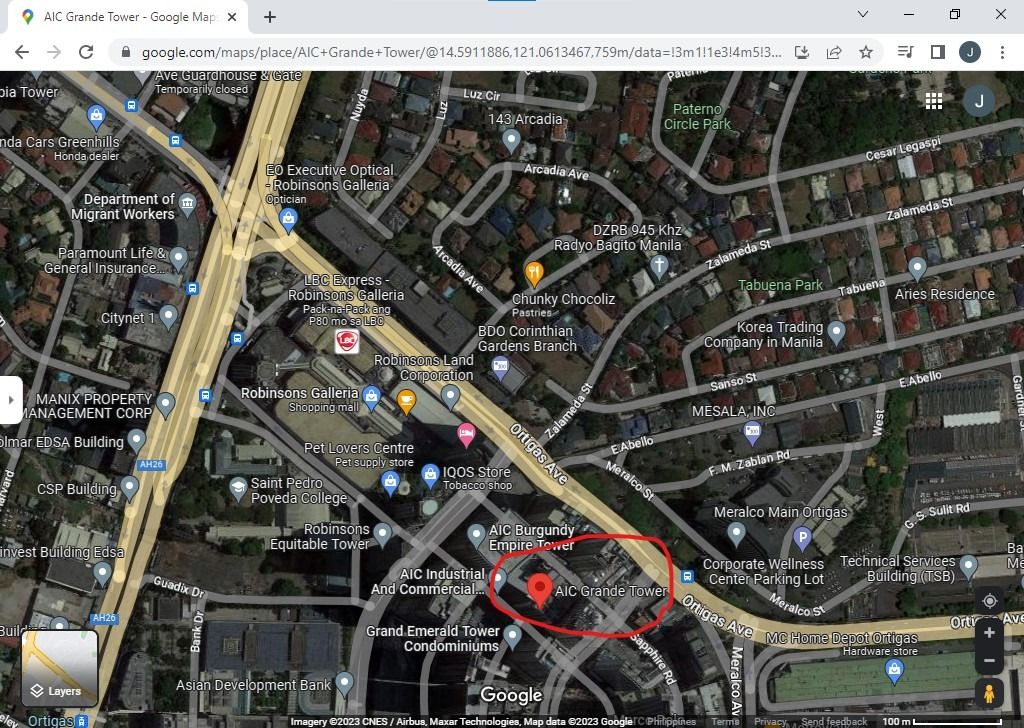
Task: Click the show-your-location target icon
Action: pyautogui.click(x=988, y=600)
